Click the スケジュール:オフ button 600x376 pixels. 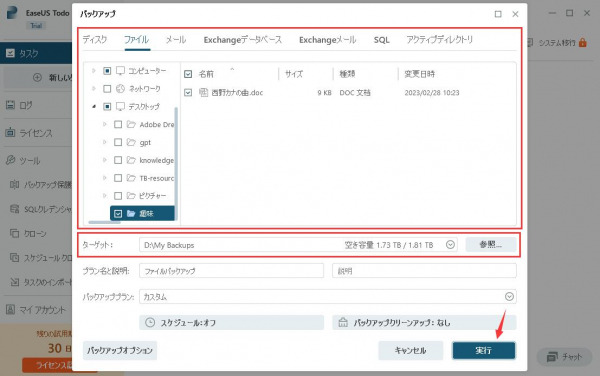click(x=232, y=322)
